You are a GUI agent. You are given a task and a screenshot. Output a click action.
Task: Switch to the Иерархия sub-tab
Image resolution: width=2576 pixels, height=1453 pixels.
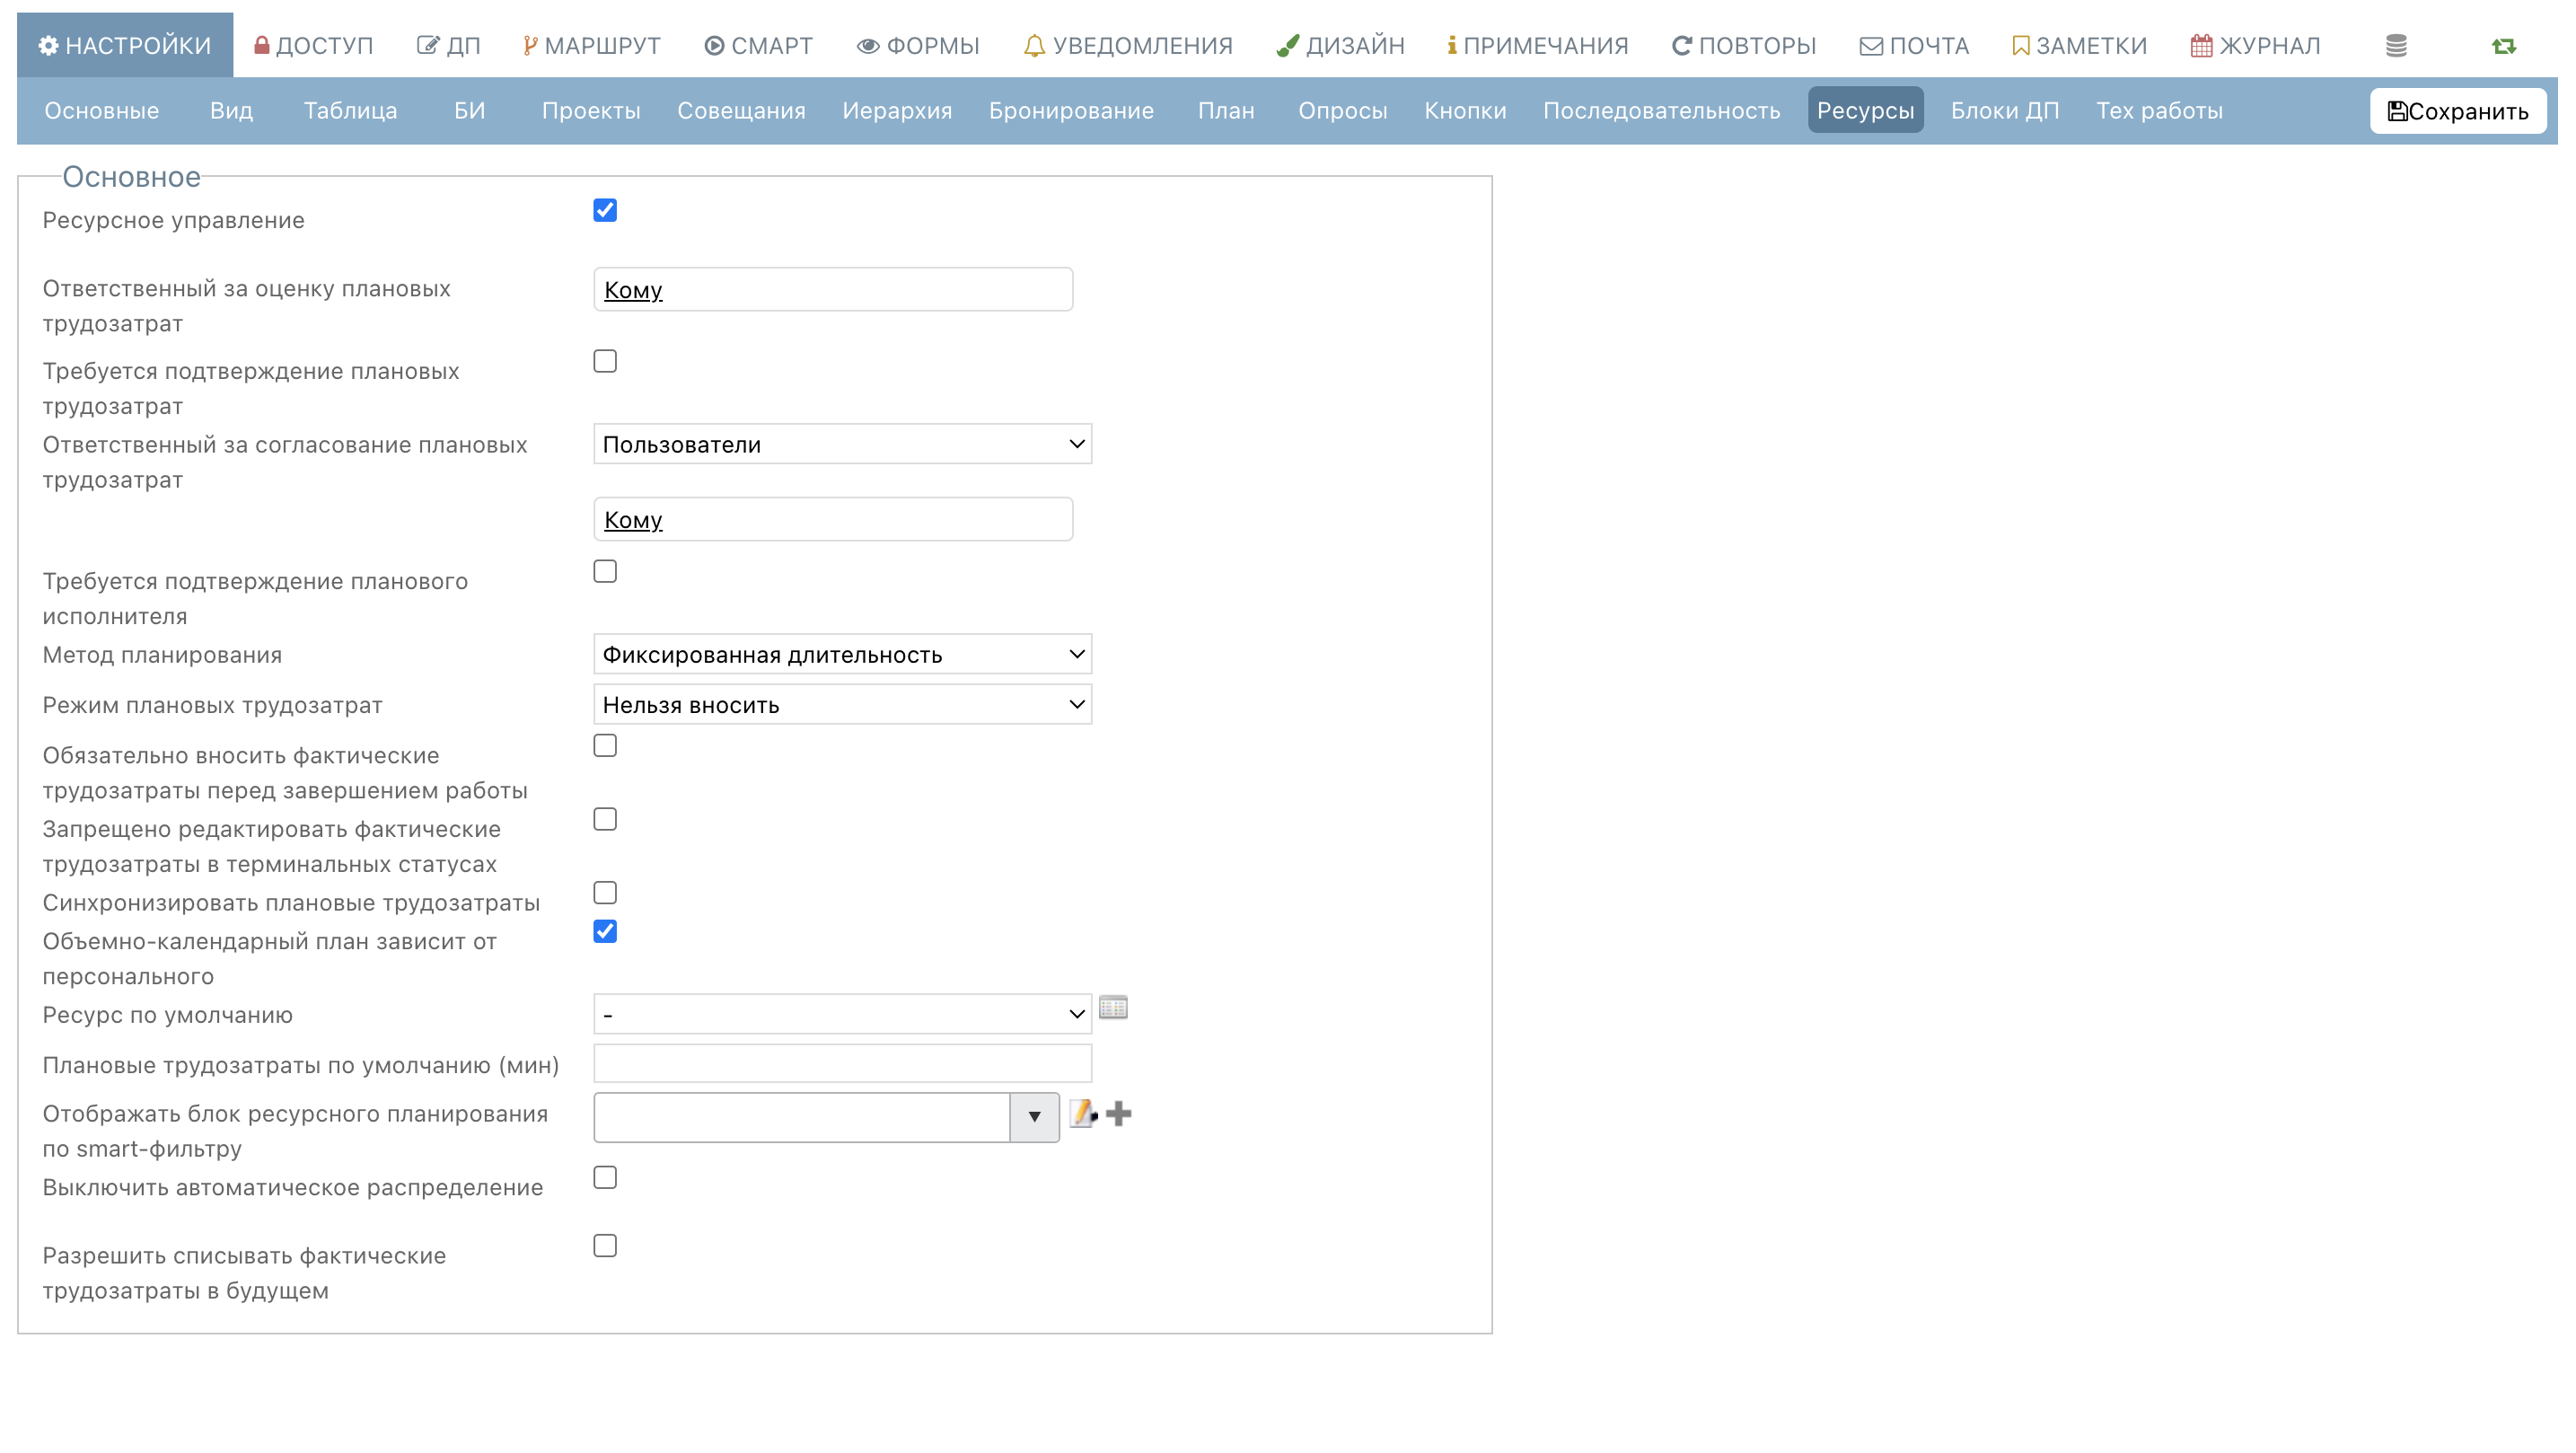(897, 111)
